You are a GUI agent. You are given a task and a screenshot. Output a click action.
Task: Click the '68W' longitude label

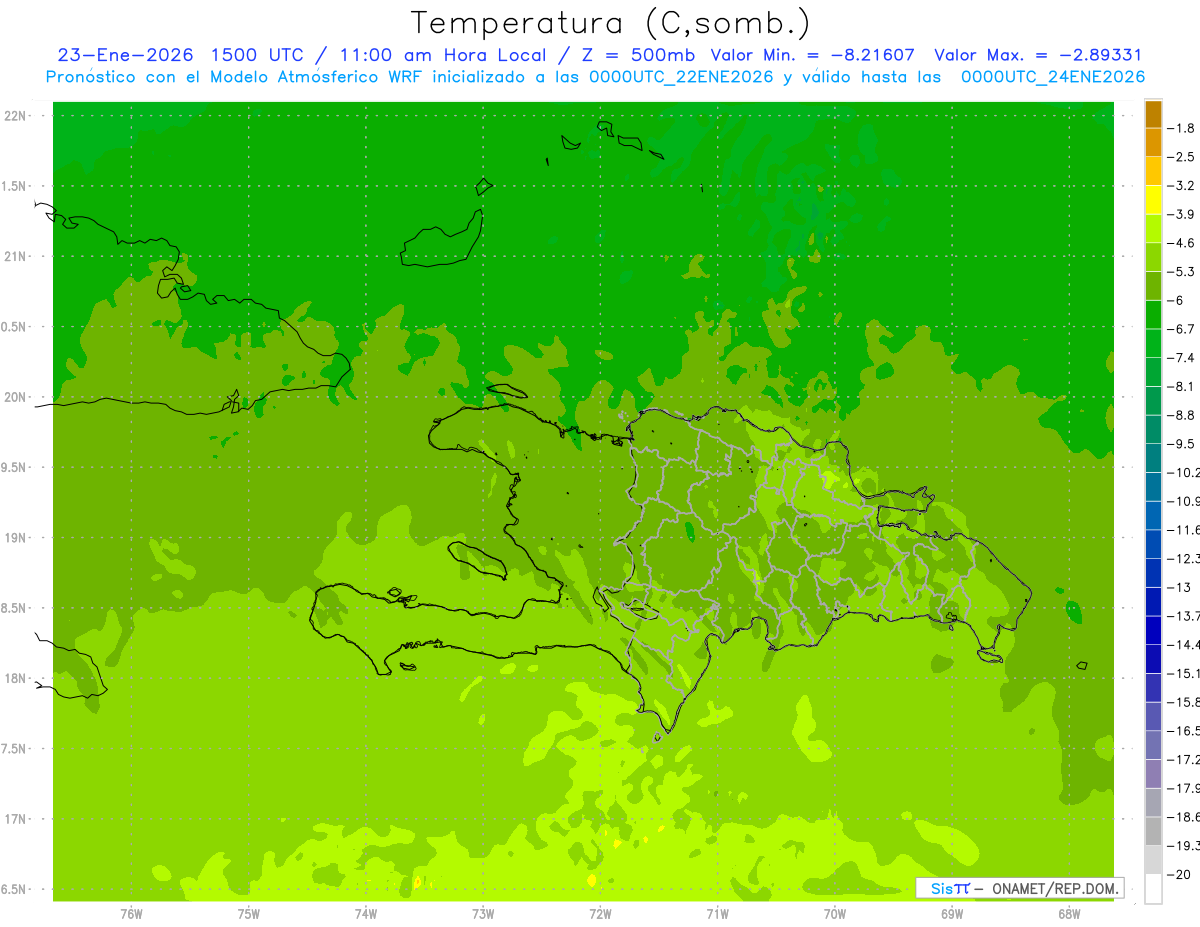click(1069, 913)
